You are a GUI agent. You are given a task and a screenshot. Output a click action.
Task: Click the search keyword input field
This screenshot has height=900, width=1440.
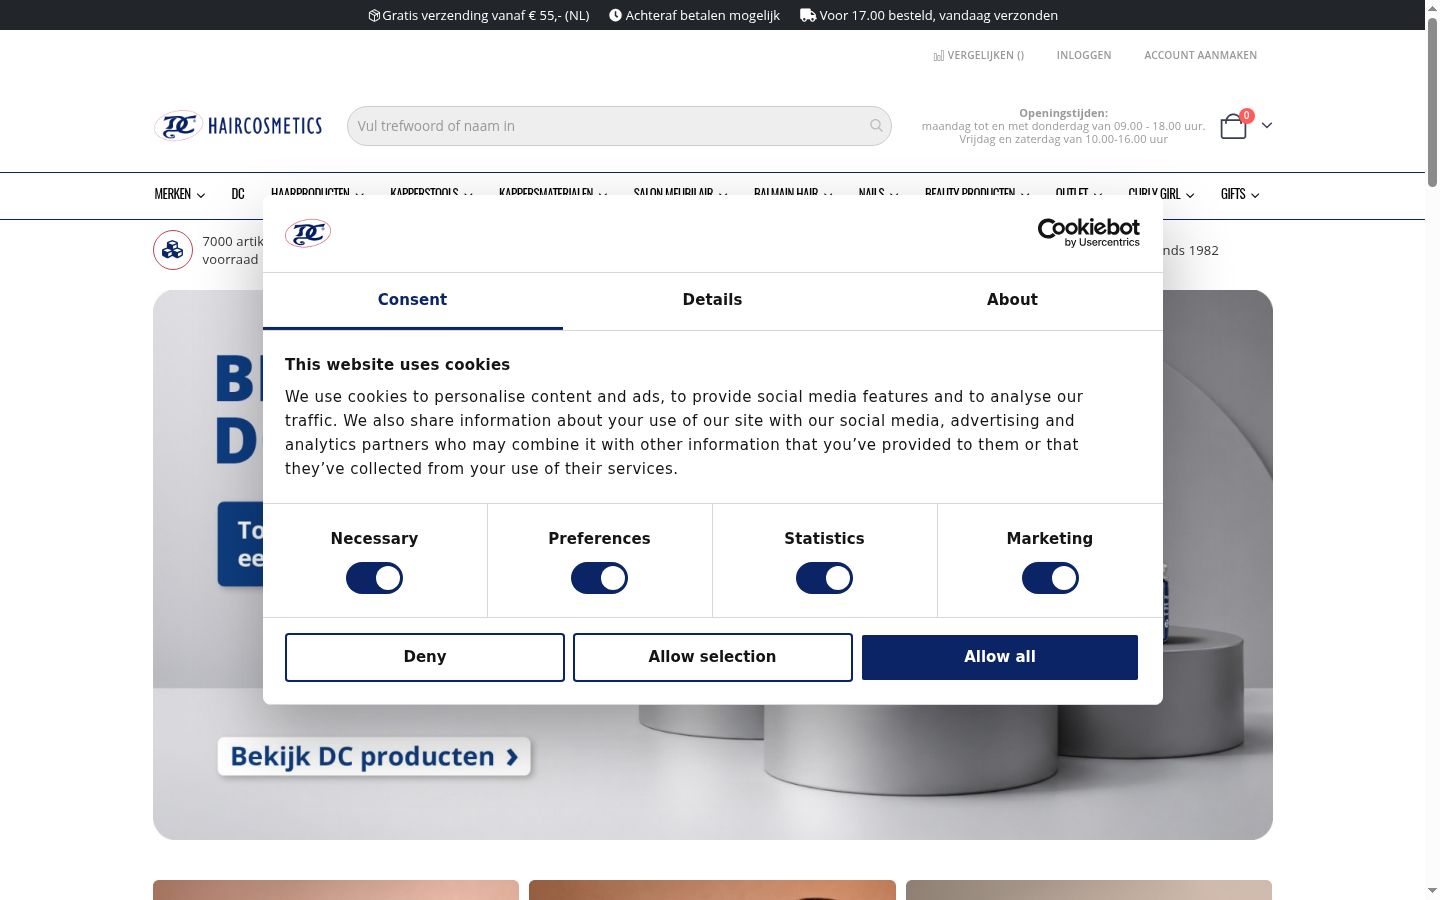[619, 126]
